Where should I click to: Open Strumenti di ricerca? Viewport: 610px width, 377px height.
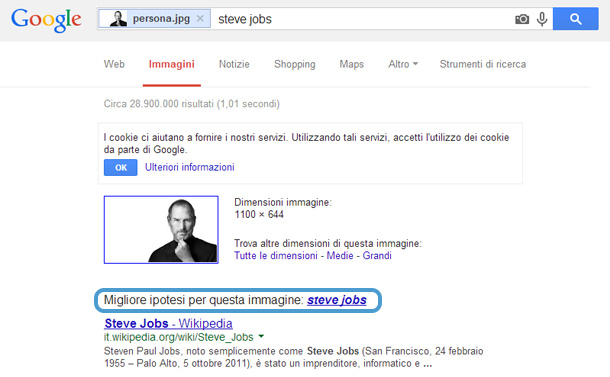tap(483, 64)
